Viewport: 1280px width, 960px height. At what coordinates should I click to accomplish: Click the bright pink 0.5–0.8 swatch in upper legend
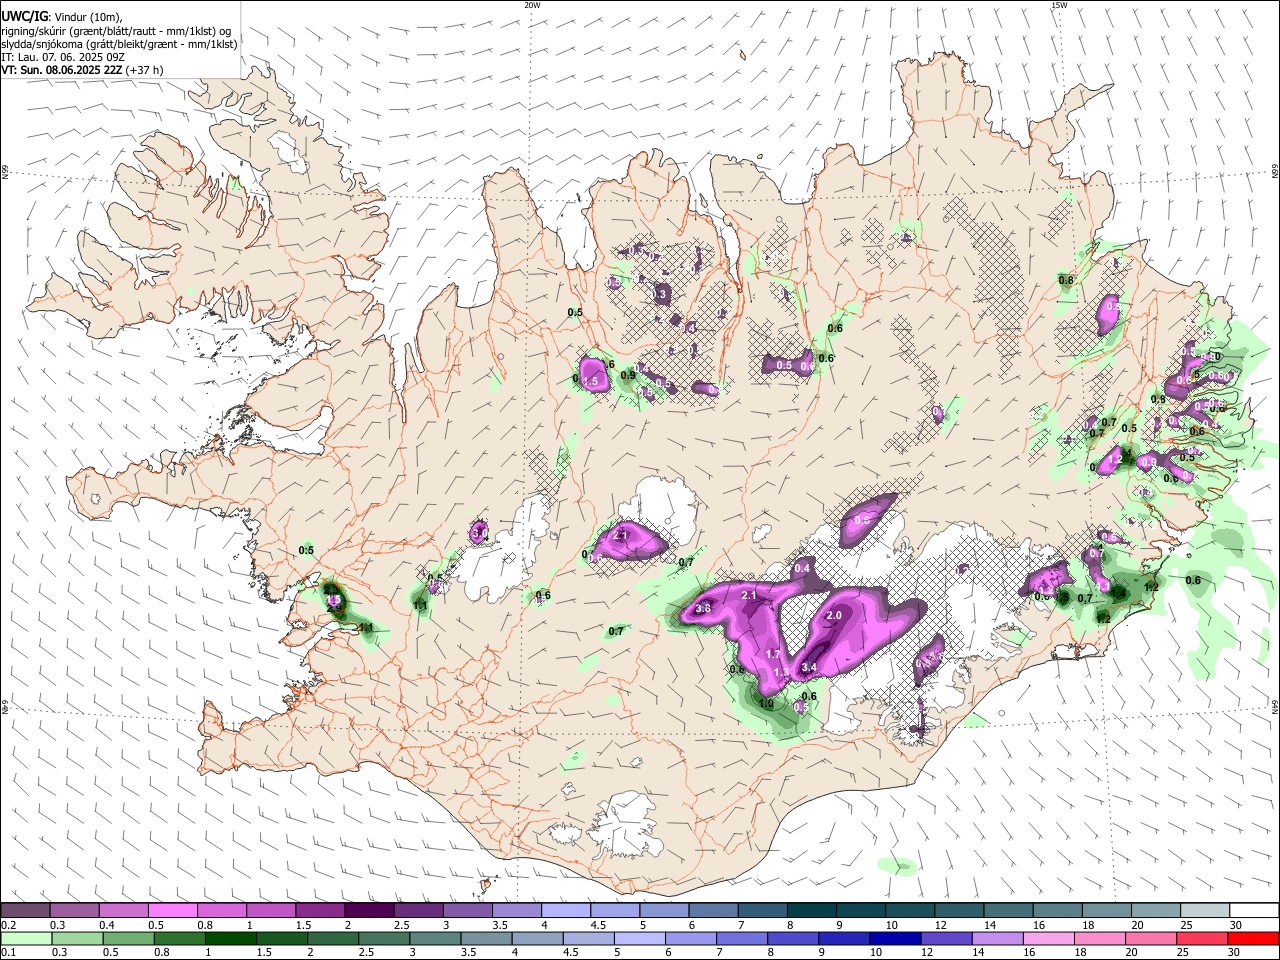click(x=172, y=911)
